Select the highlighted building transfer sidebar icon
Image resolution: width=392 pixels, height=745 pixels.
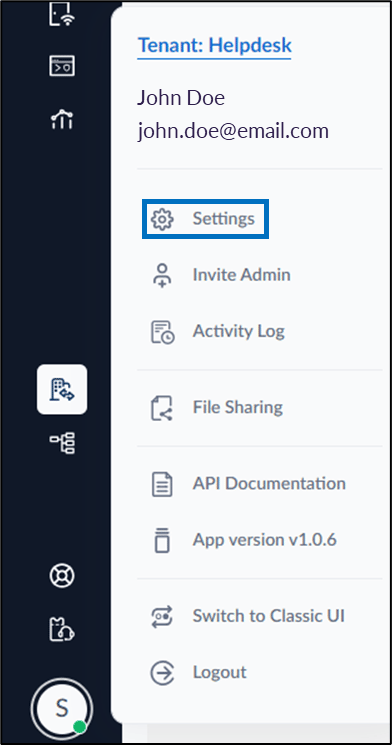(x=62, y=389)
